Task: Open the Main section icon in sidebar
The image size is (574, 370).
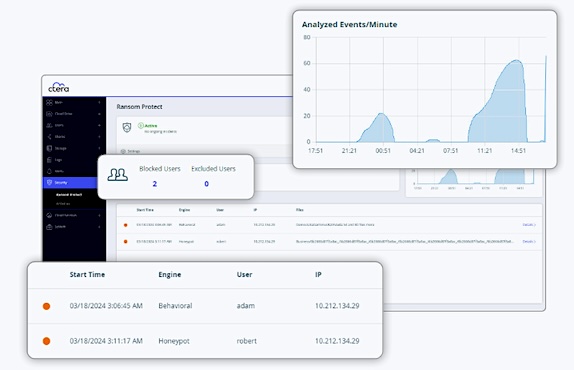Action: pos(49,103)
